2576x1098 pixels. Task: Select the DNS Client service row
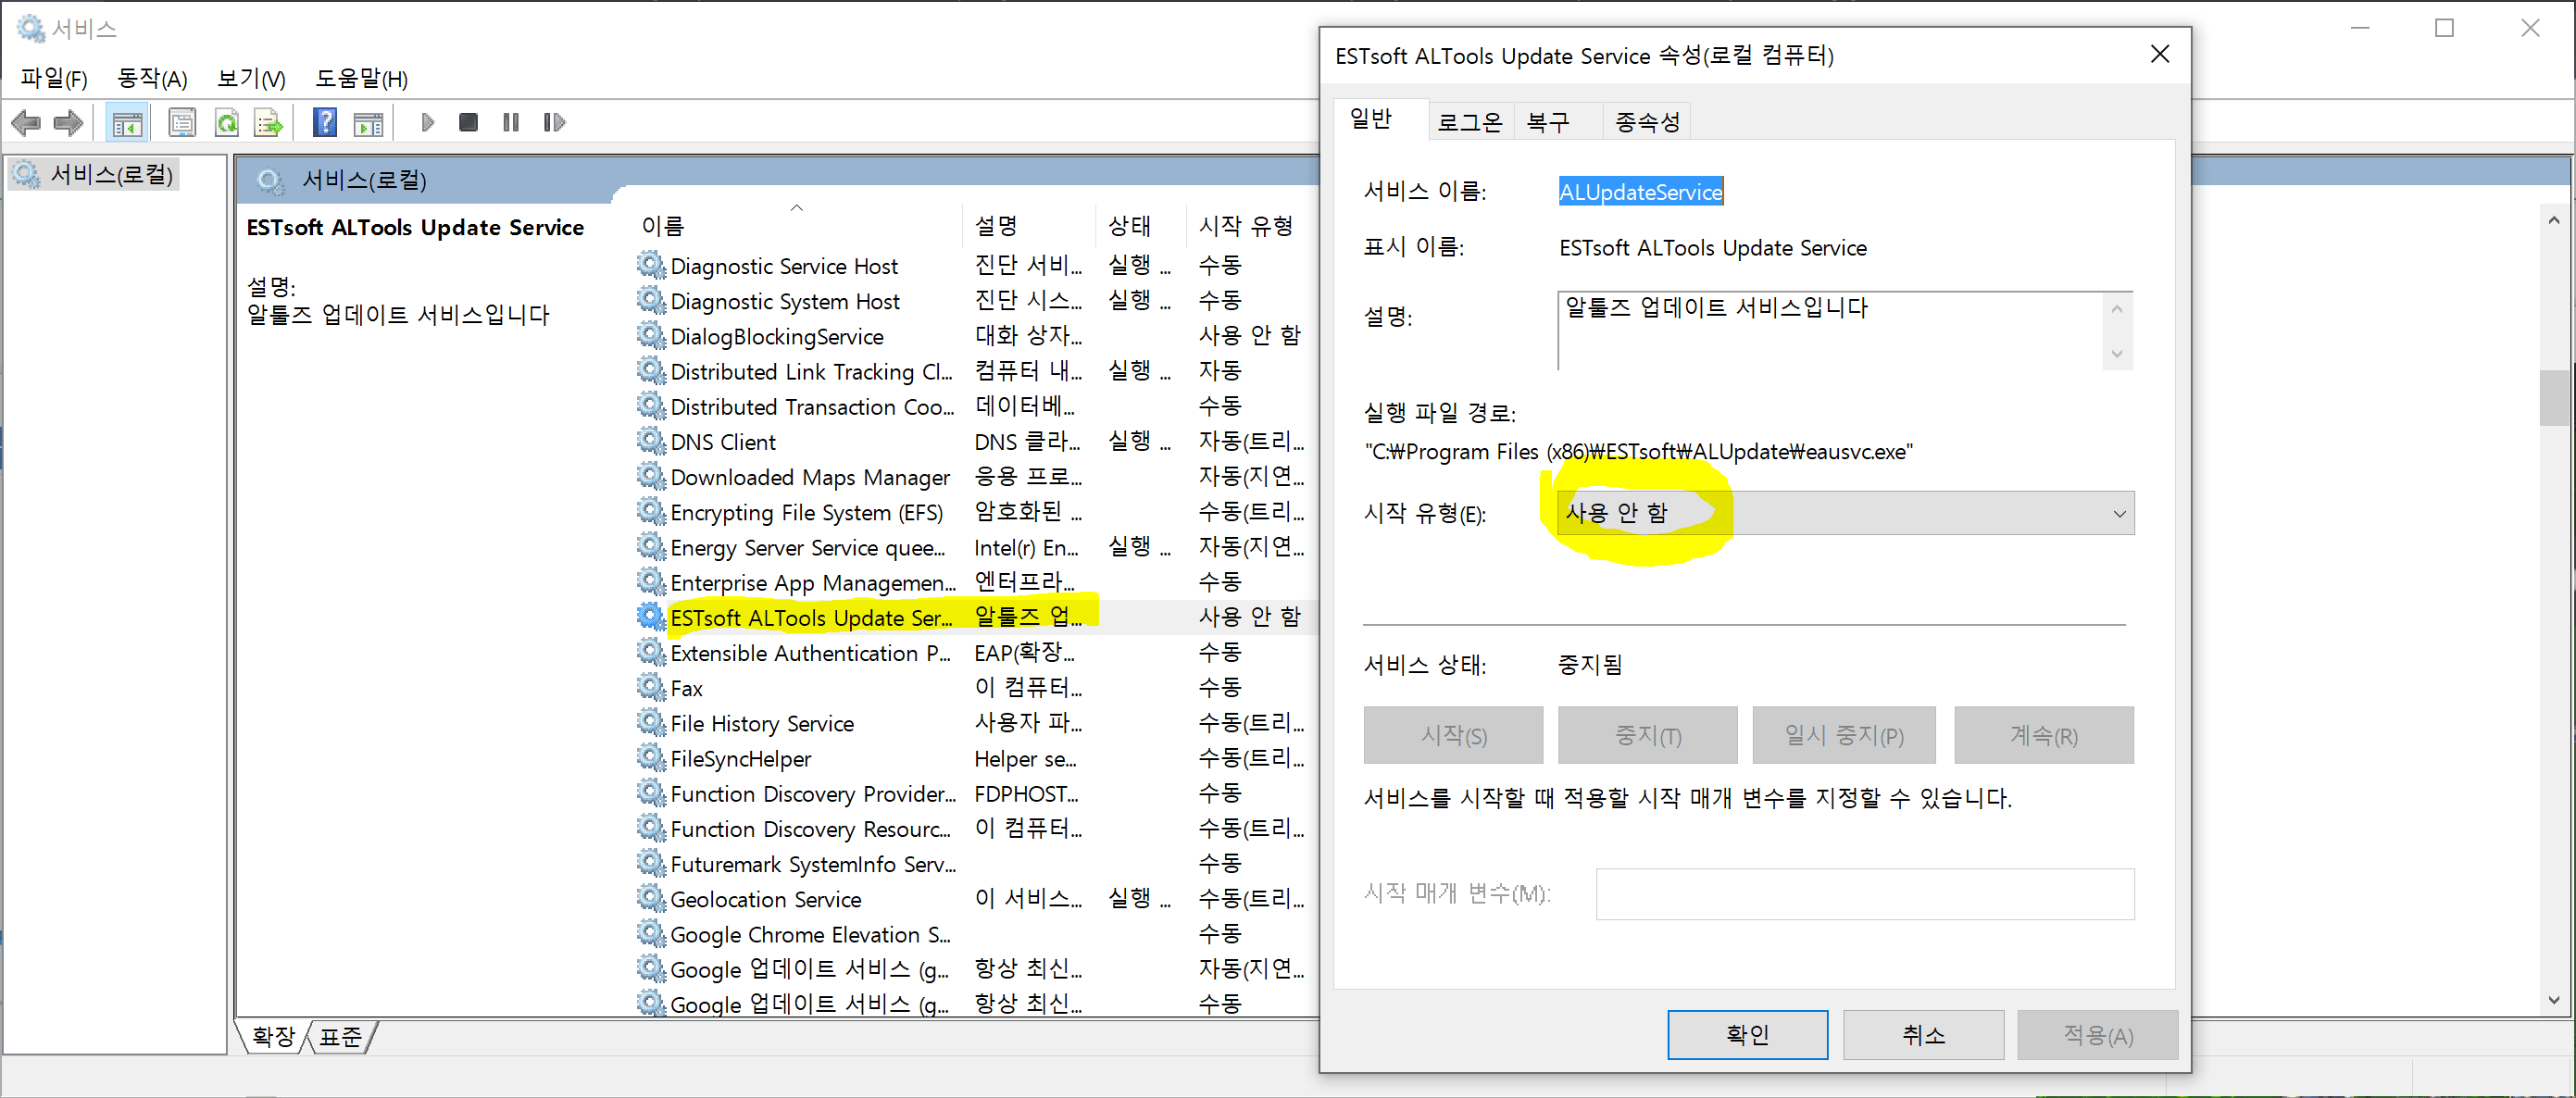[723, 441]
